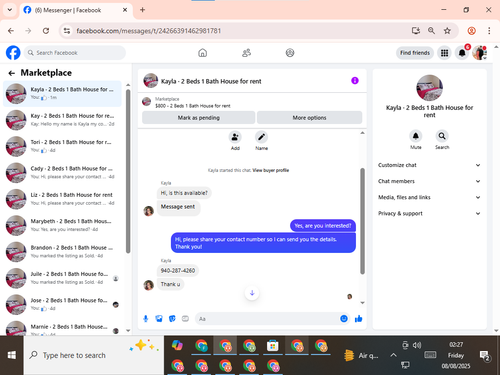
Task: Send a thumbs-up like
Action: coord(359,319)
